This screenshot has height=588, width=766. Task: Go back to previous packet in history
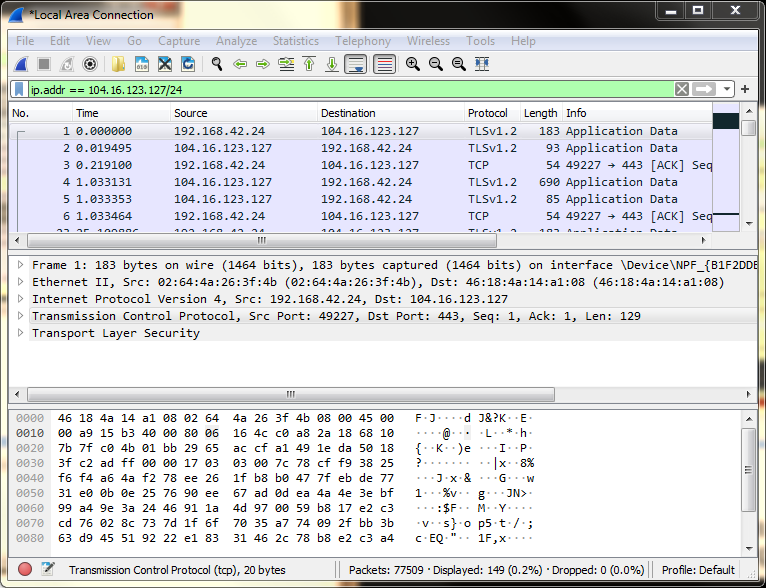[240, 64]
